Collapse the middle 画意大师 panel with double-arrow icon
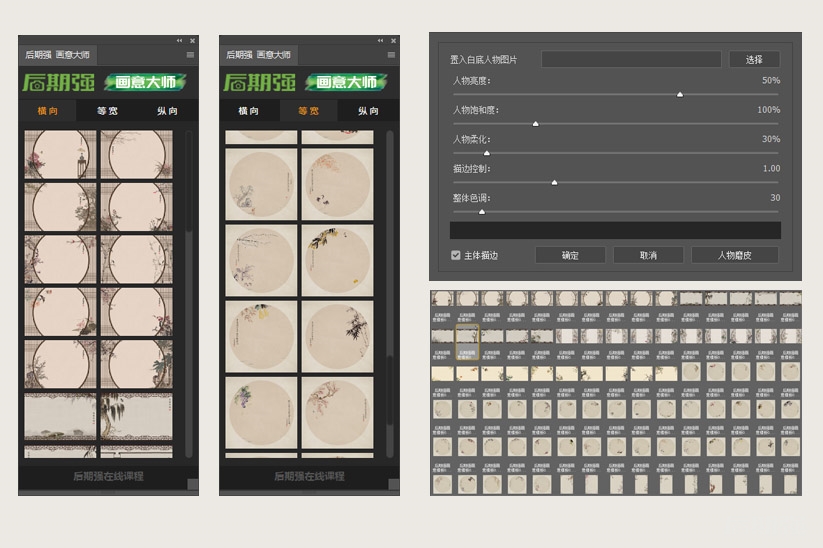823x548 pixels. tap(381, 40)
